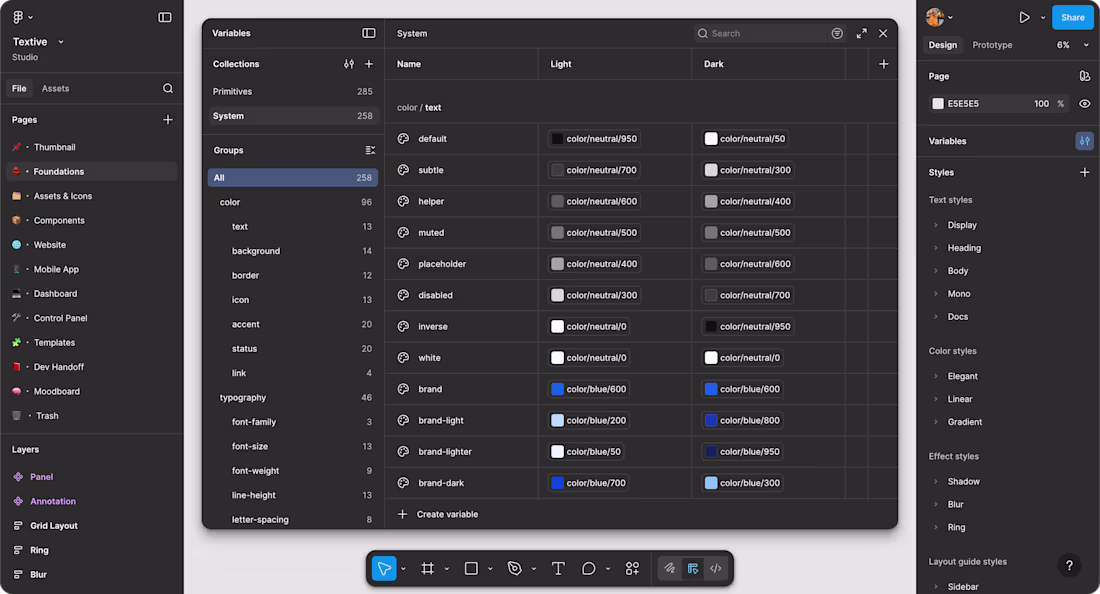Image resolution: width=1100 pixels, height=594 pixels.
Task: Toggle the variables sidebar panel icon
Action: click(369, 33)
